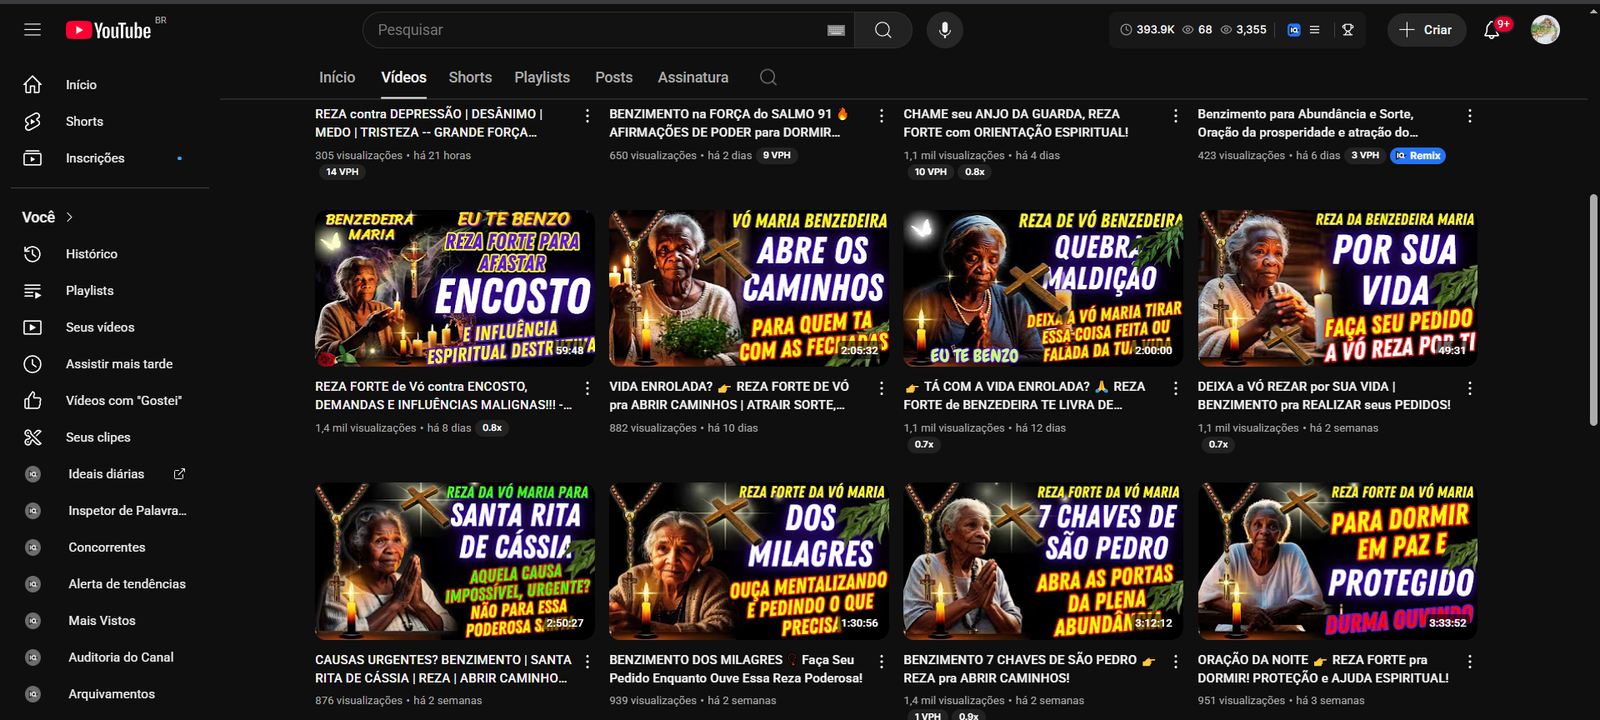Click the Remix badge
This screenshot has width=1600, height=720.
pyautogui.click(x=1418, y=155)
